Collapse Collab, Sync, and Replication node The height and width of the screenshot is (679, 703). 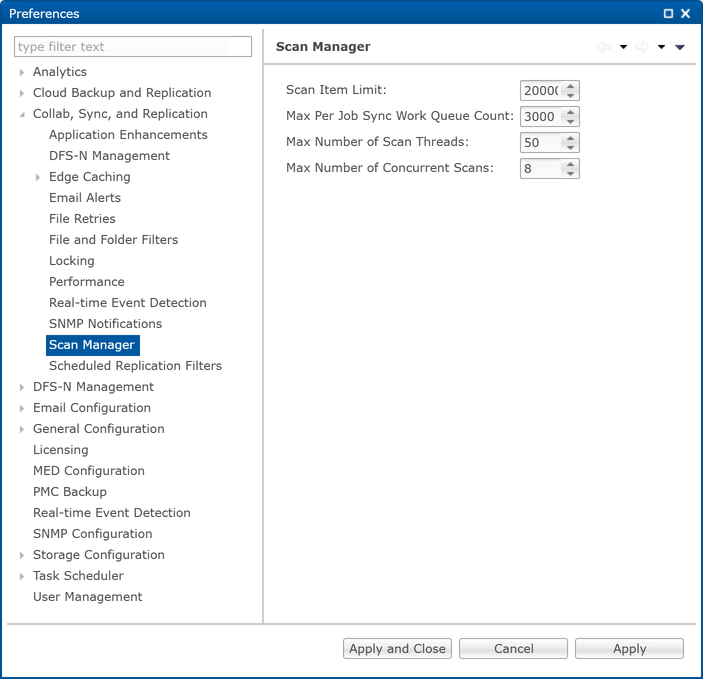(x=22, y=114)
